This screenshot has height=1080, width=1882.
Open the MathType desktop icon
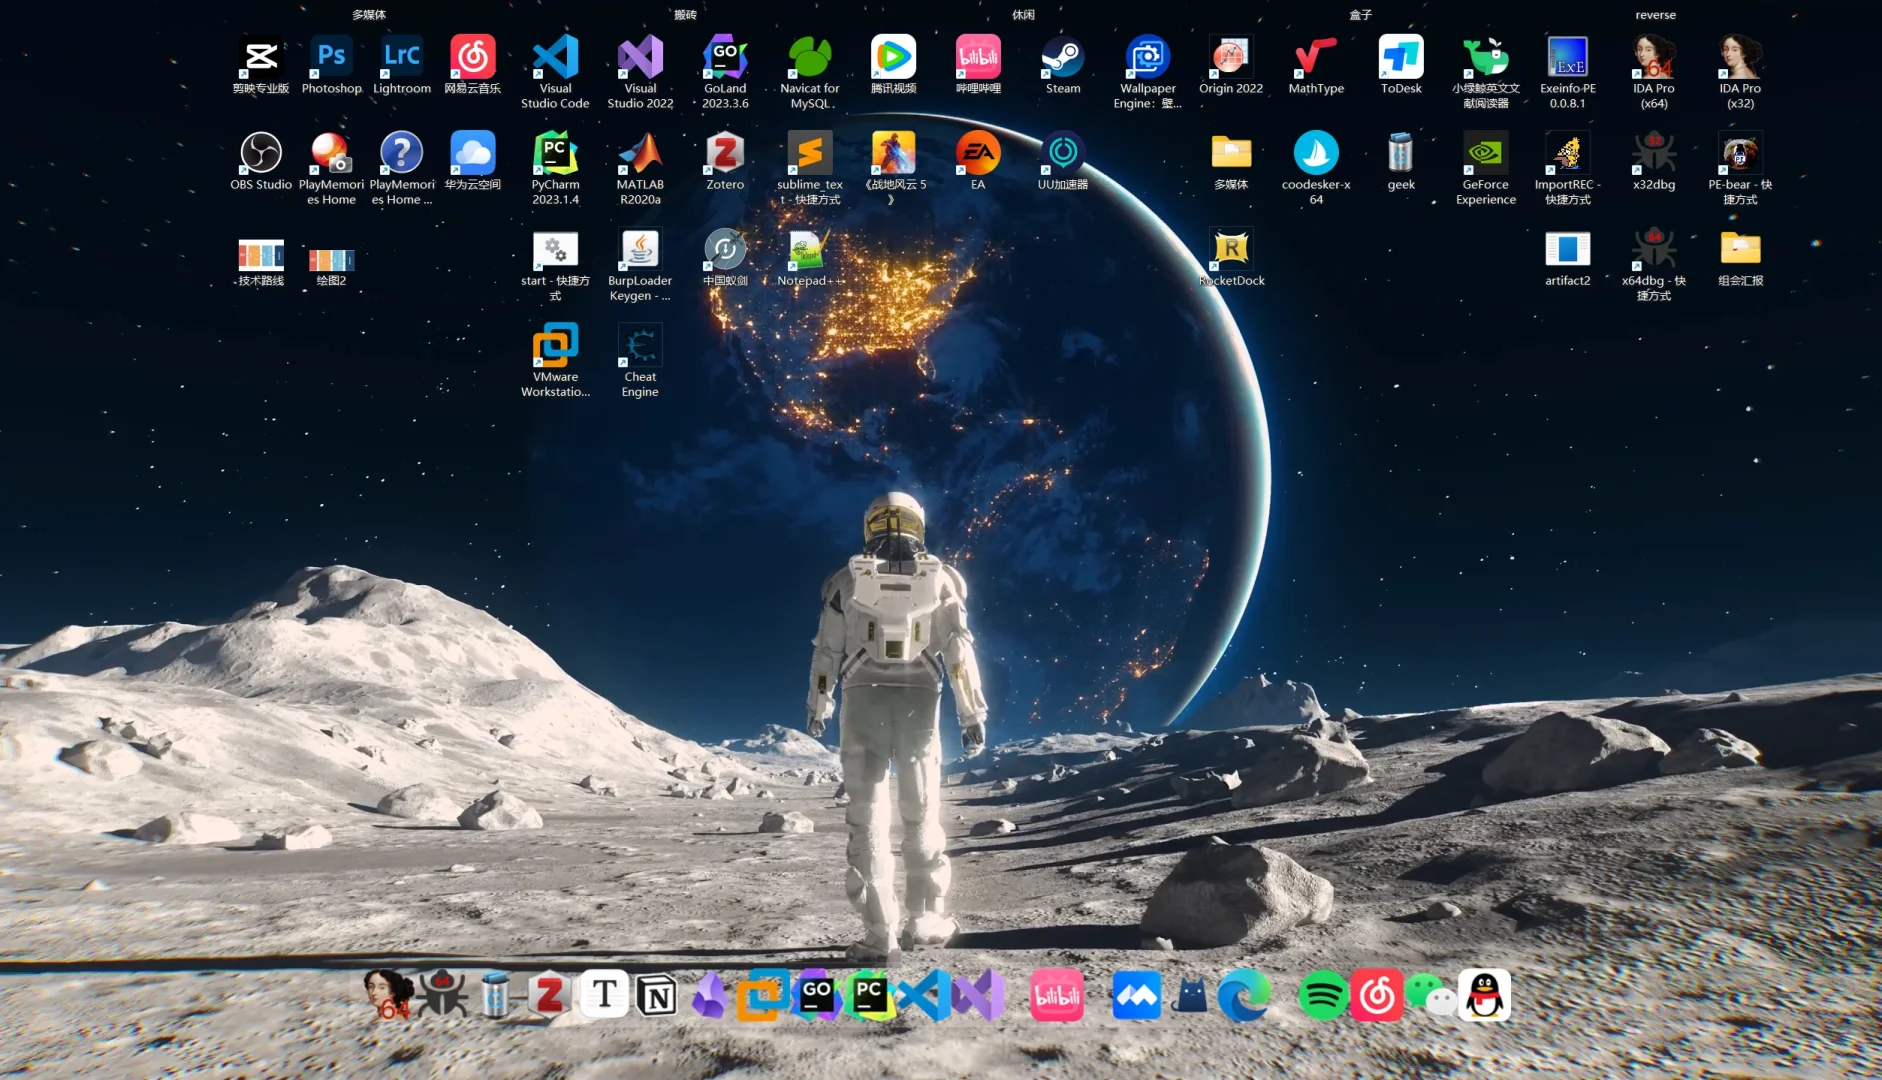point(1316,65)
